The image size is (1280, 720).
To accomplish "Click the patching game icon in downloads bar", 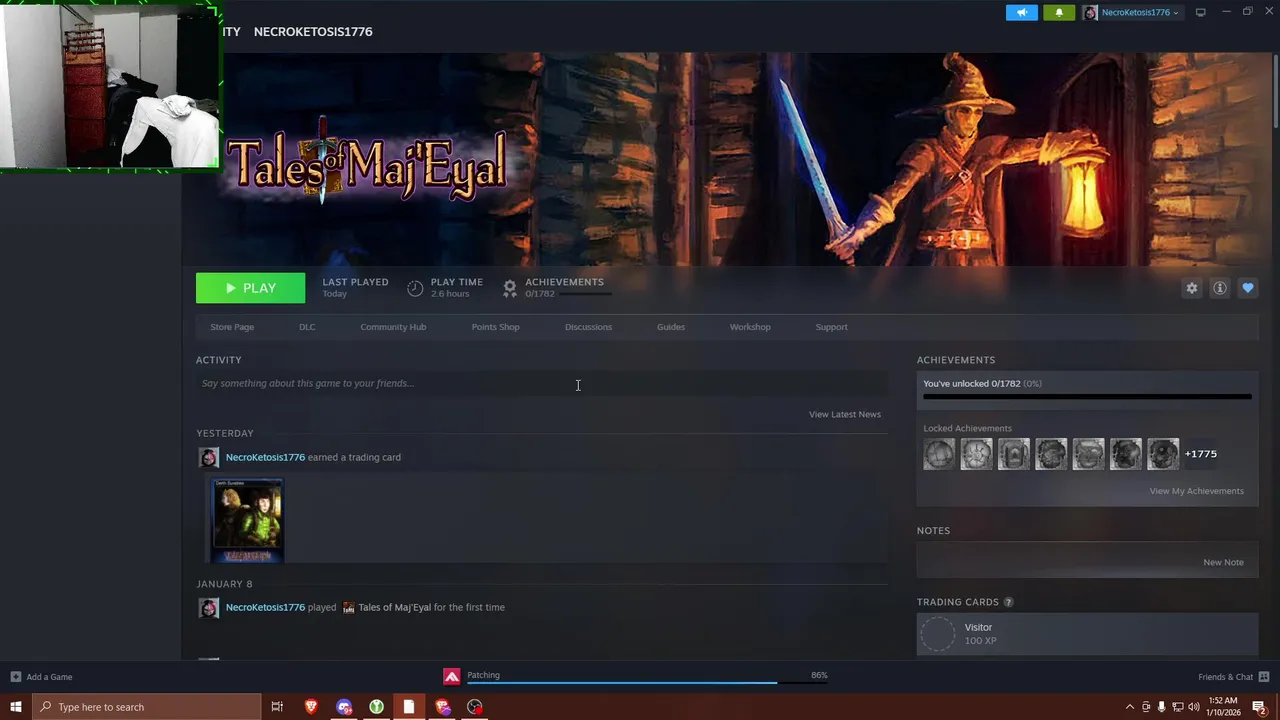I will tap(452, 677).
